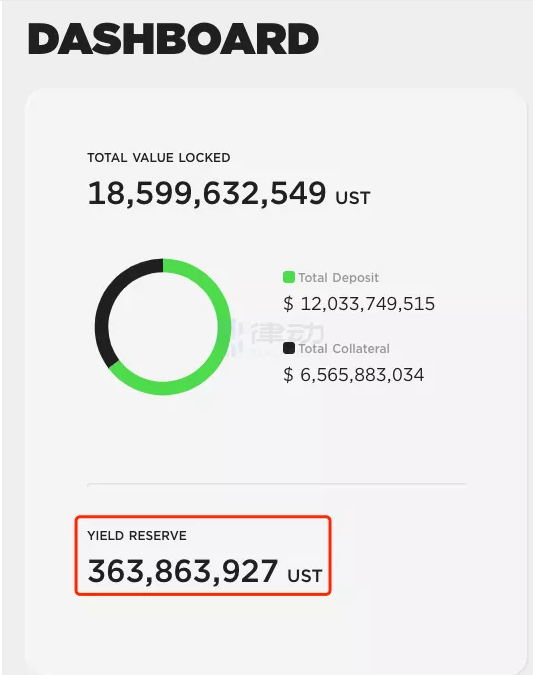Click the dollar sign before the deposit amount
Screen dimensions: 533x675
[288, 304]
